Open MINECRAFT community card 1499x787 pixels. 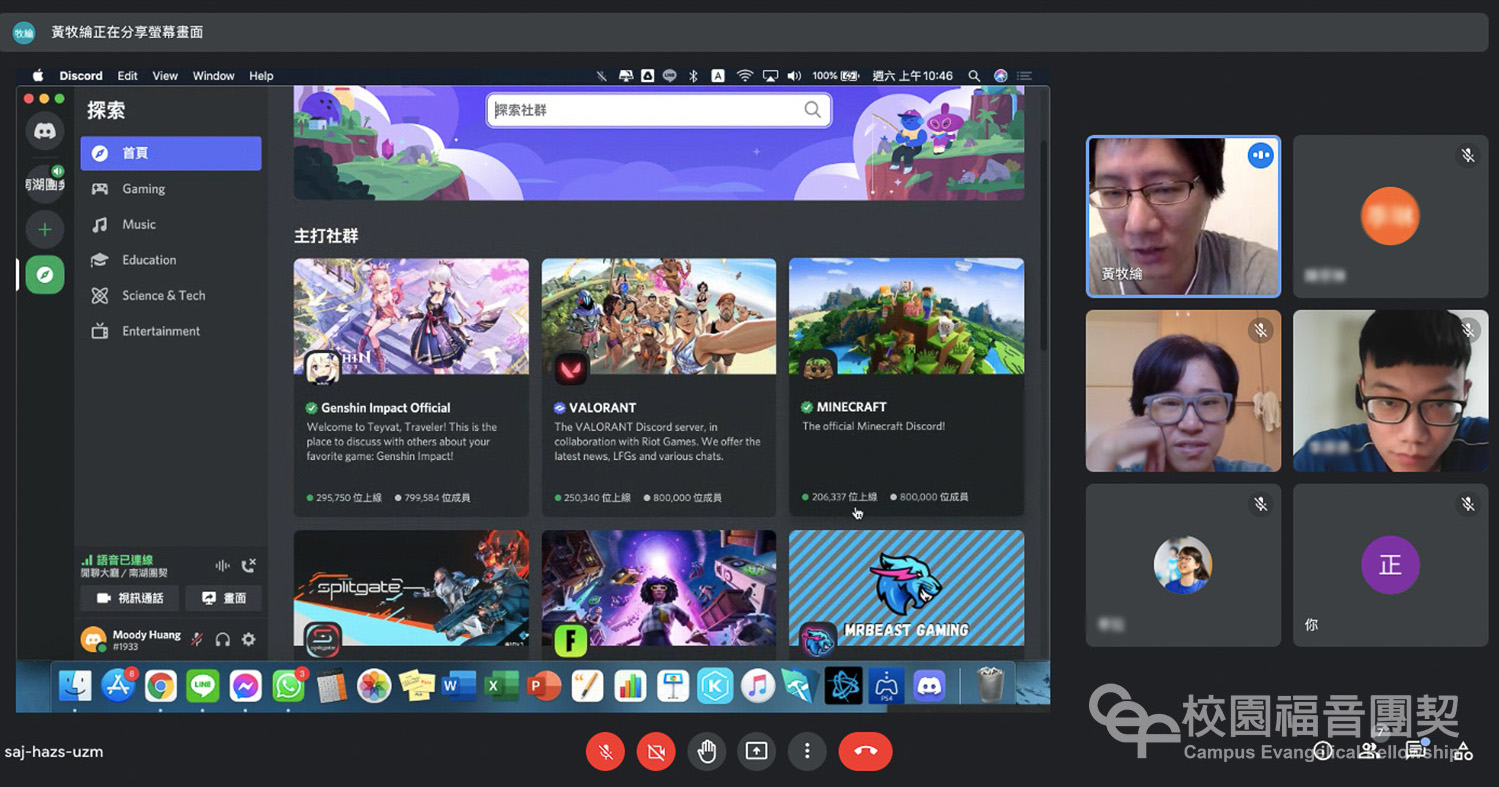[x=906, y=387]
